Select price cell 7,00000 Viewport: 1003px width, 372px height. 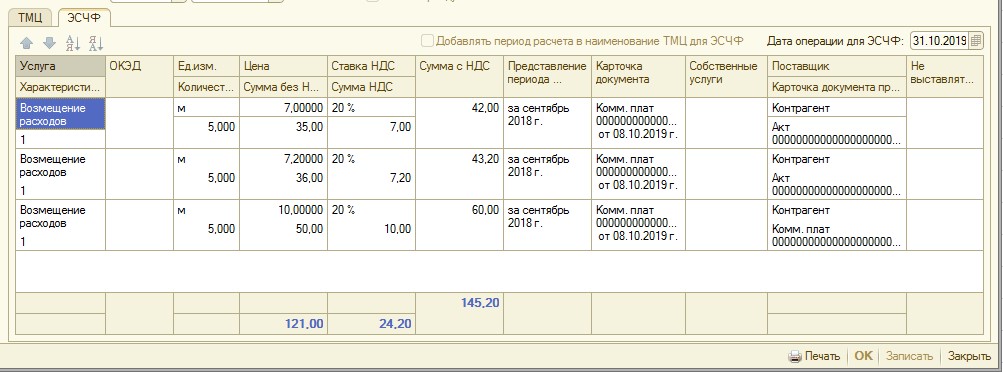click(283, 108)
